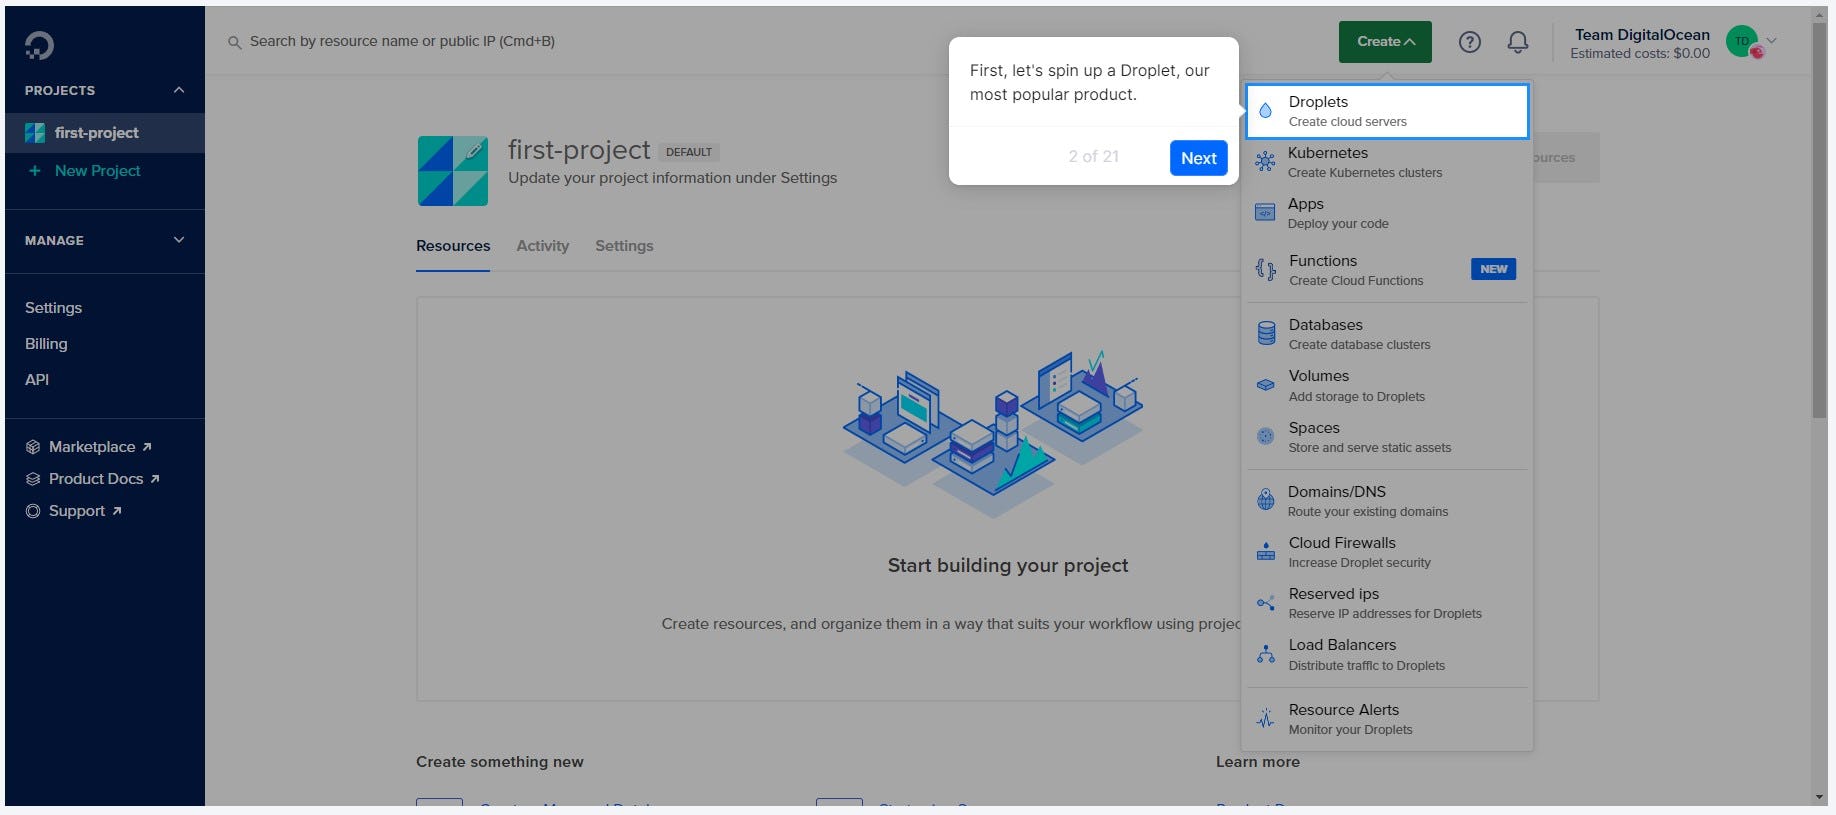Click the 'Start building your project' heading
The height and width of the screenshot is (815, 1836).
coord(1008,566)
